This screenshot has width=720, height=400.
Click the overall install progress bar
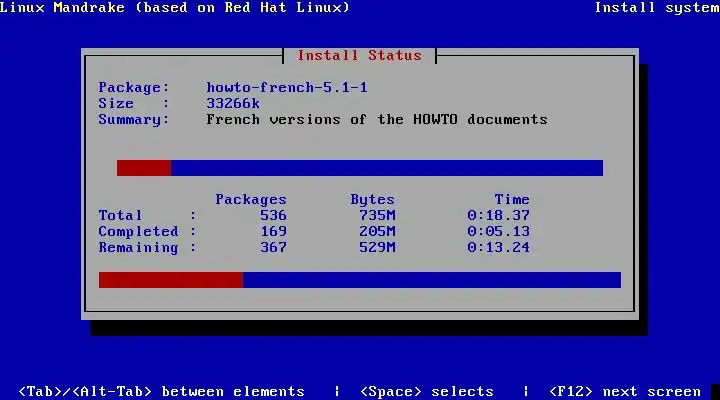[360, 280]
